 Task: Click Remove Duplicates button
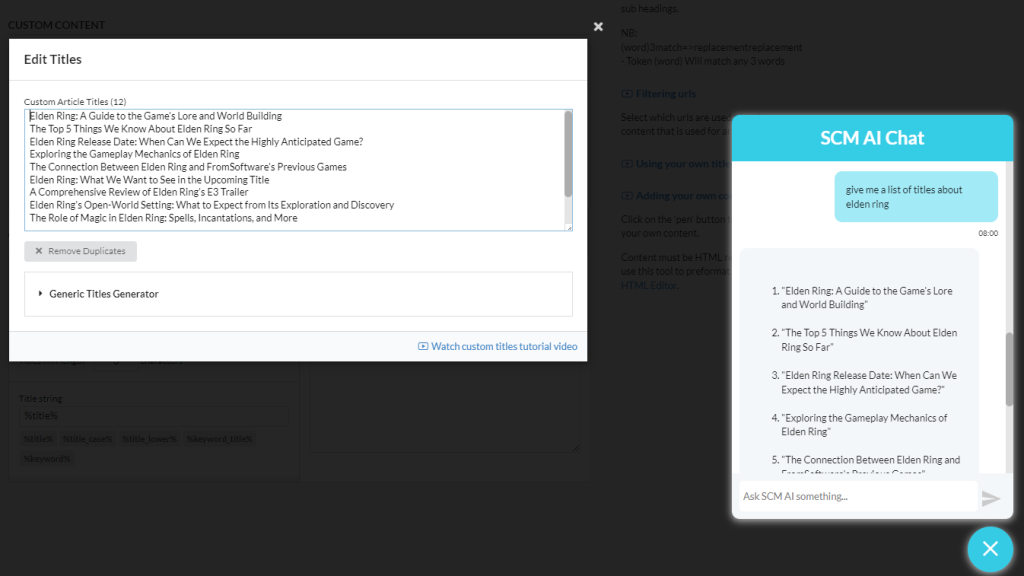[x=80, y=251]
